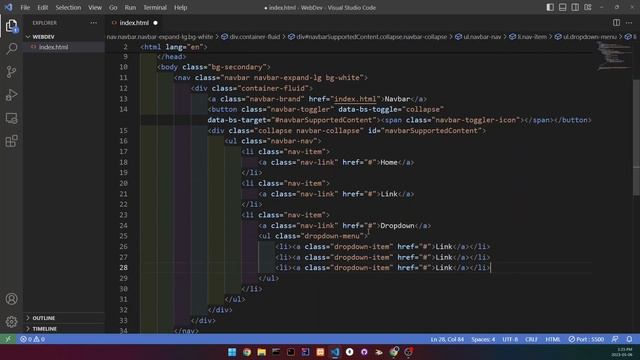Click the unsaved dot on index.html tab
This screenshot has height=360, width=640.
click(x=156, y=23)
